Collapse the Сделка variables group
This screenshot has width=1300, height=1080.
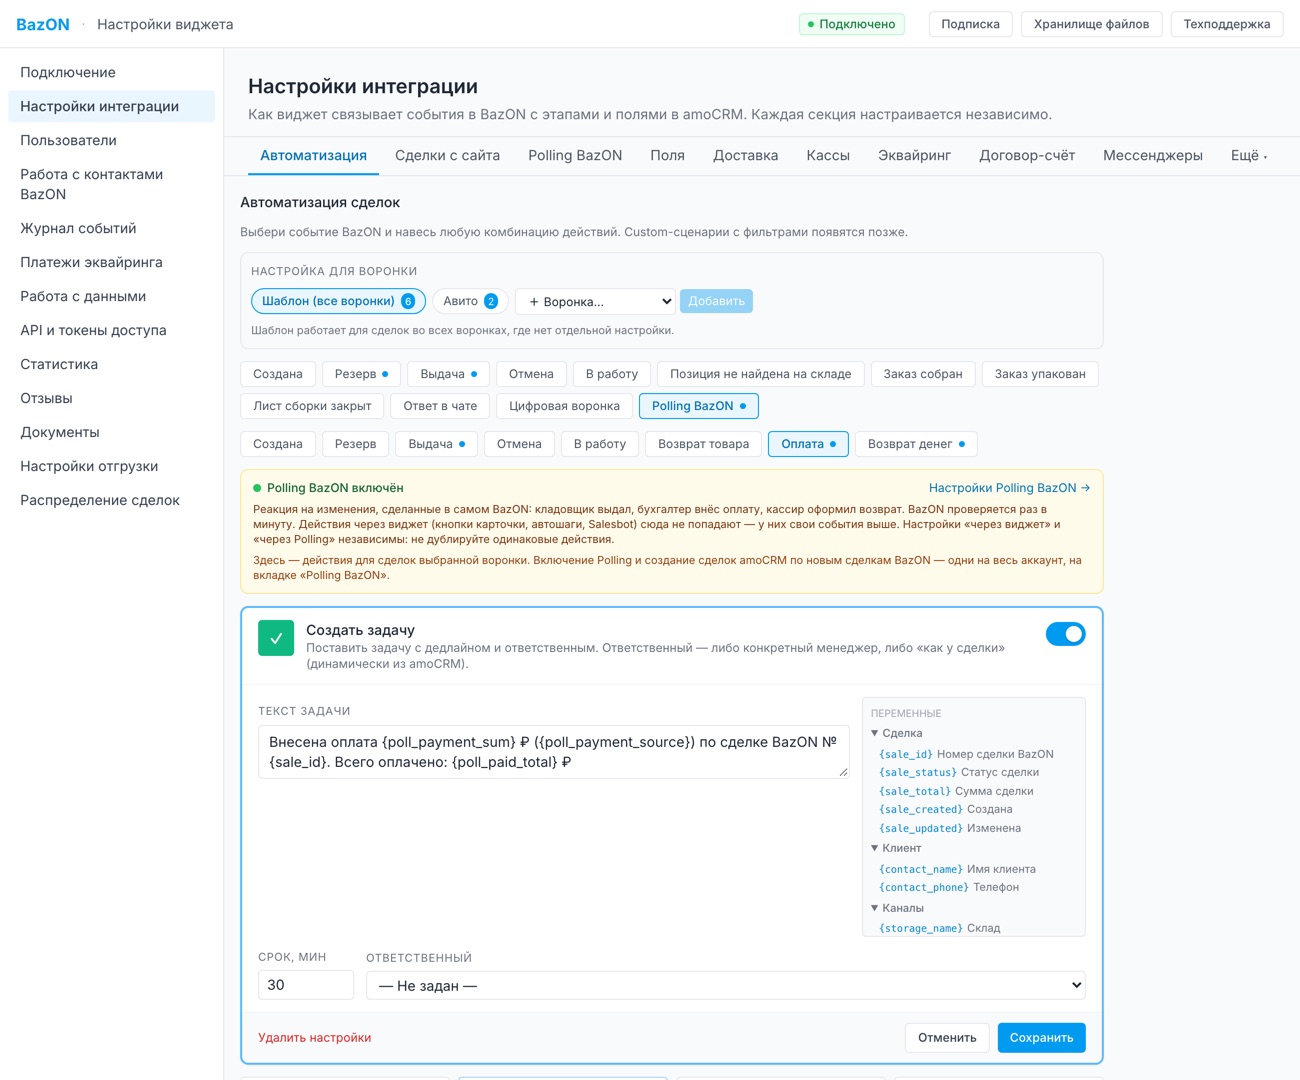coord(896,733)
